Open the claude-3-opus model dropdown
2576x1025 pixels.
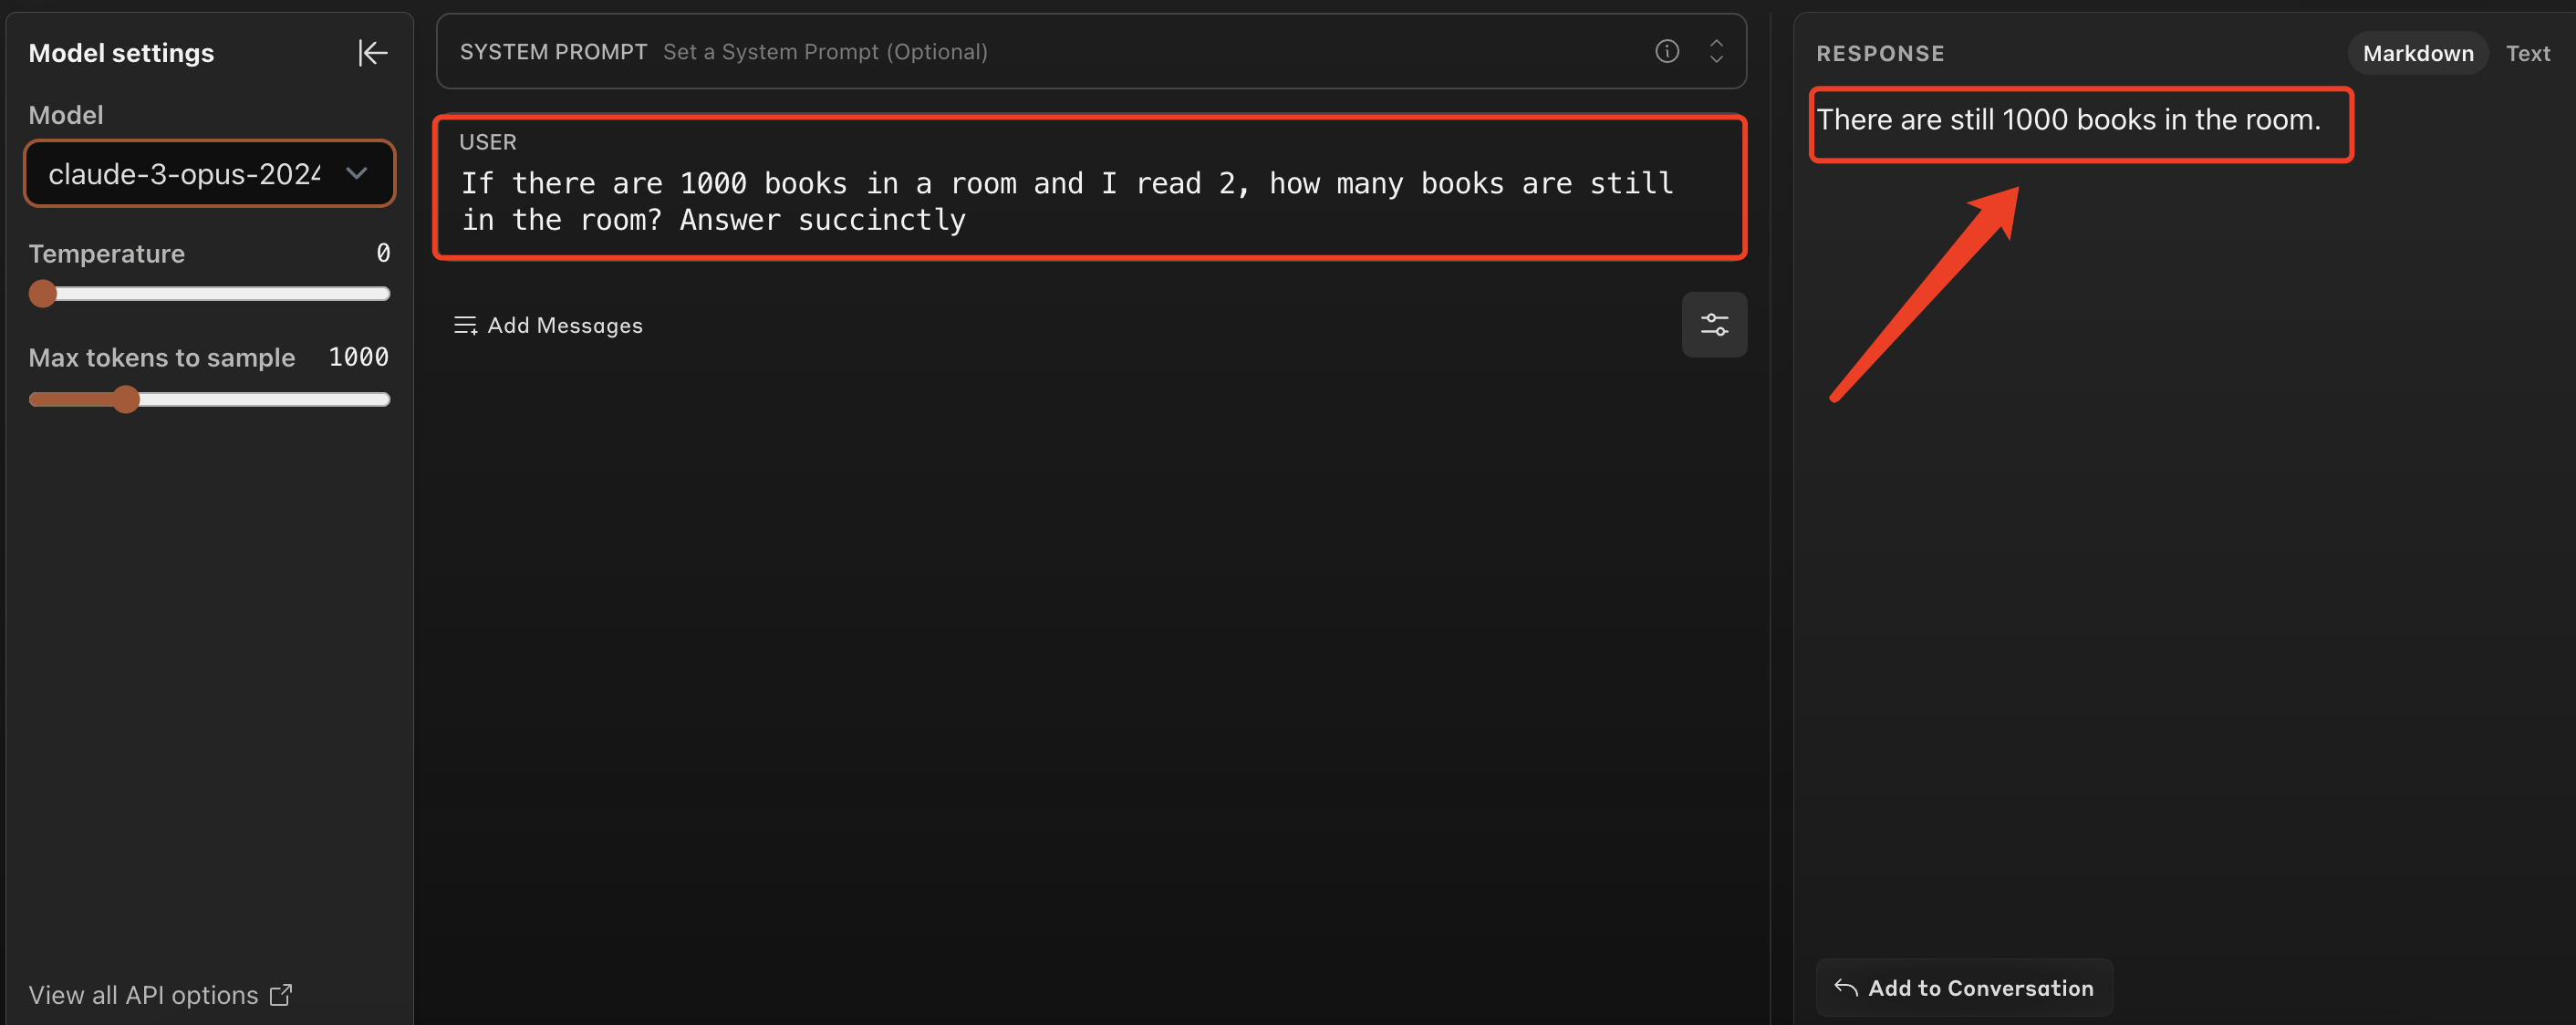coord(185,174)
